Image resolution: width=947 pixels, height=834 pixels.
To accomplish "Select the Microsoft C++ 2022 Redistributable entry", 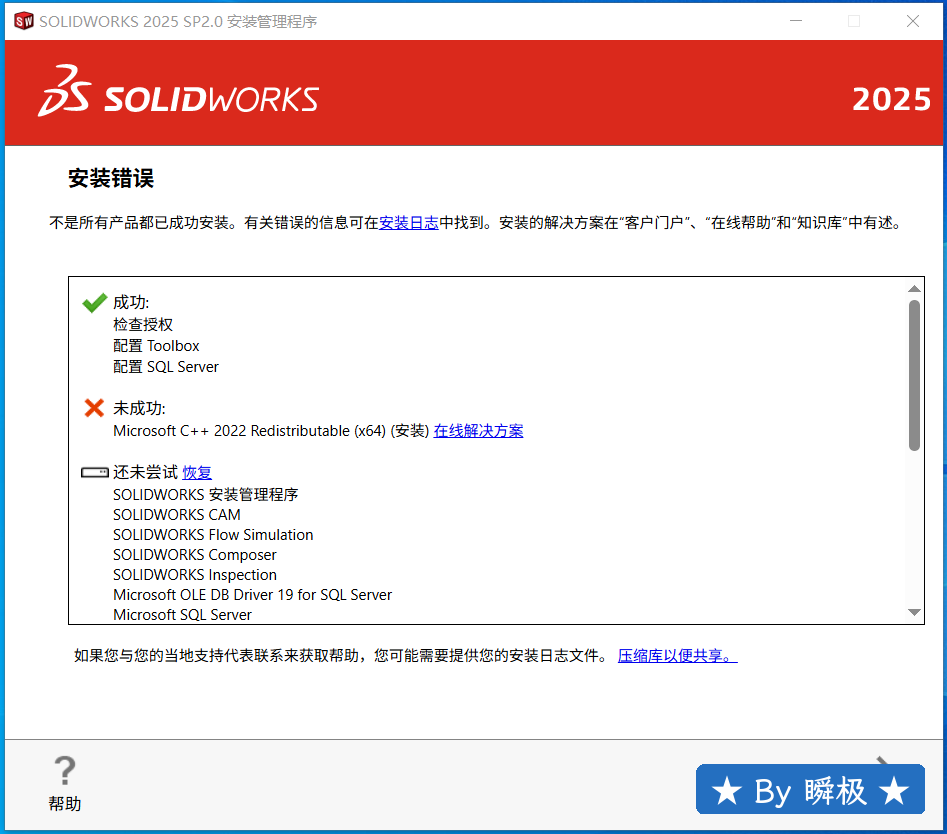I will [271, 431].
